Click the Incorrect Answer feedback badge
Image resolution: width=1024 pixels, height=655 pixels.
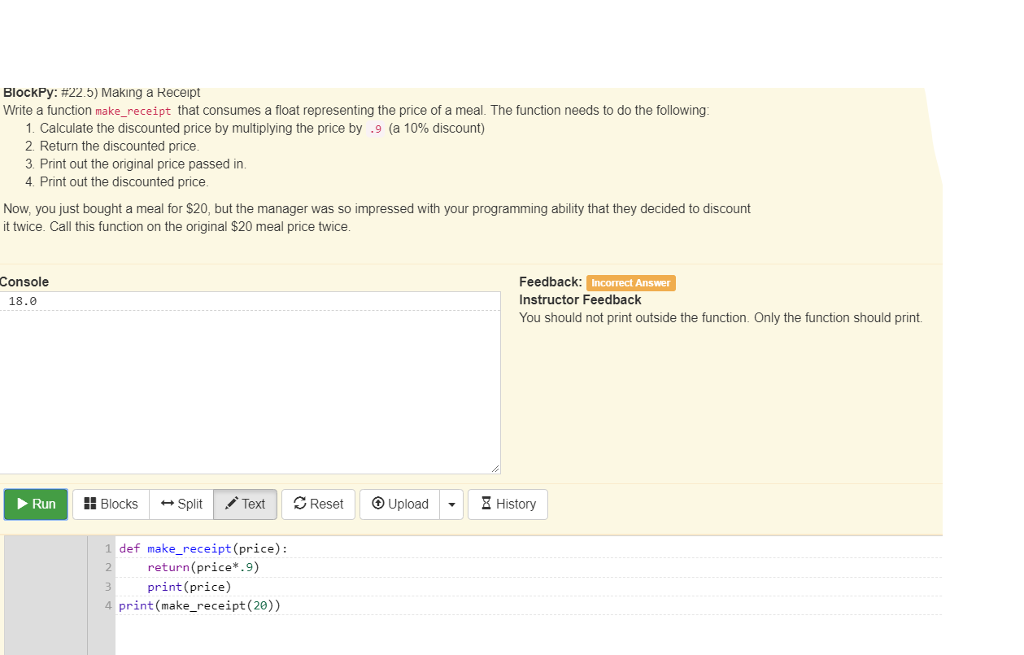pos(631,282)
